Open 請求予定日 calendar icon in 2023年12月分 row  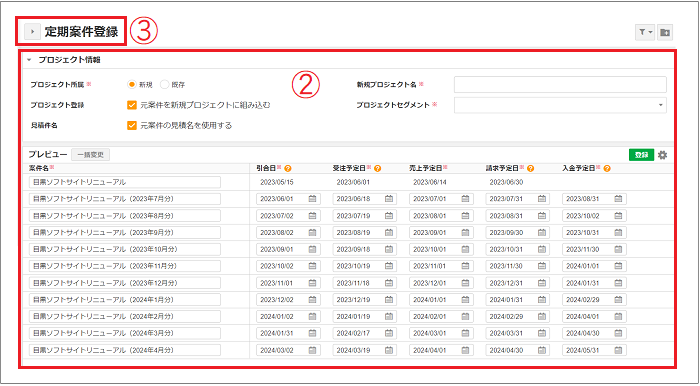[542, 283]
